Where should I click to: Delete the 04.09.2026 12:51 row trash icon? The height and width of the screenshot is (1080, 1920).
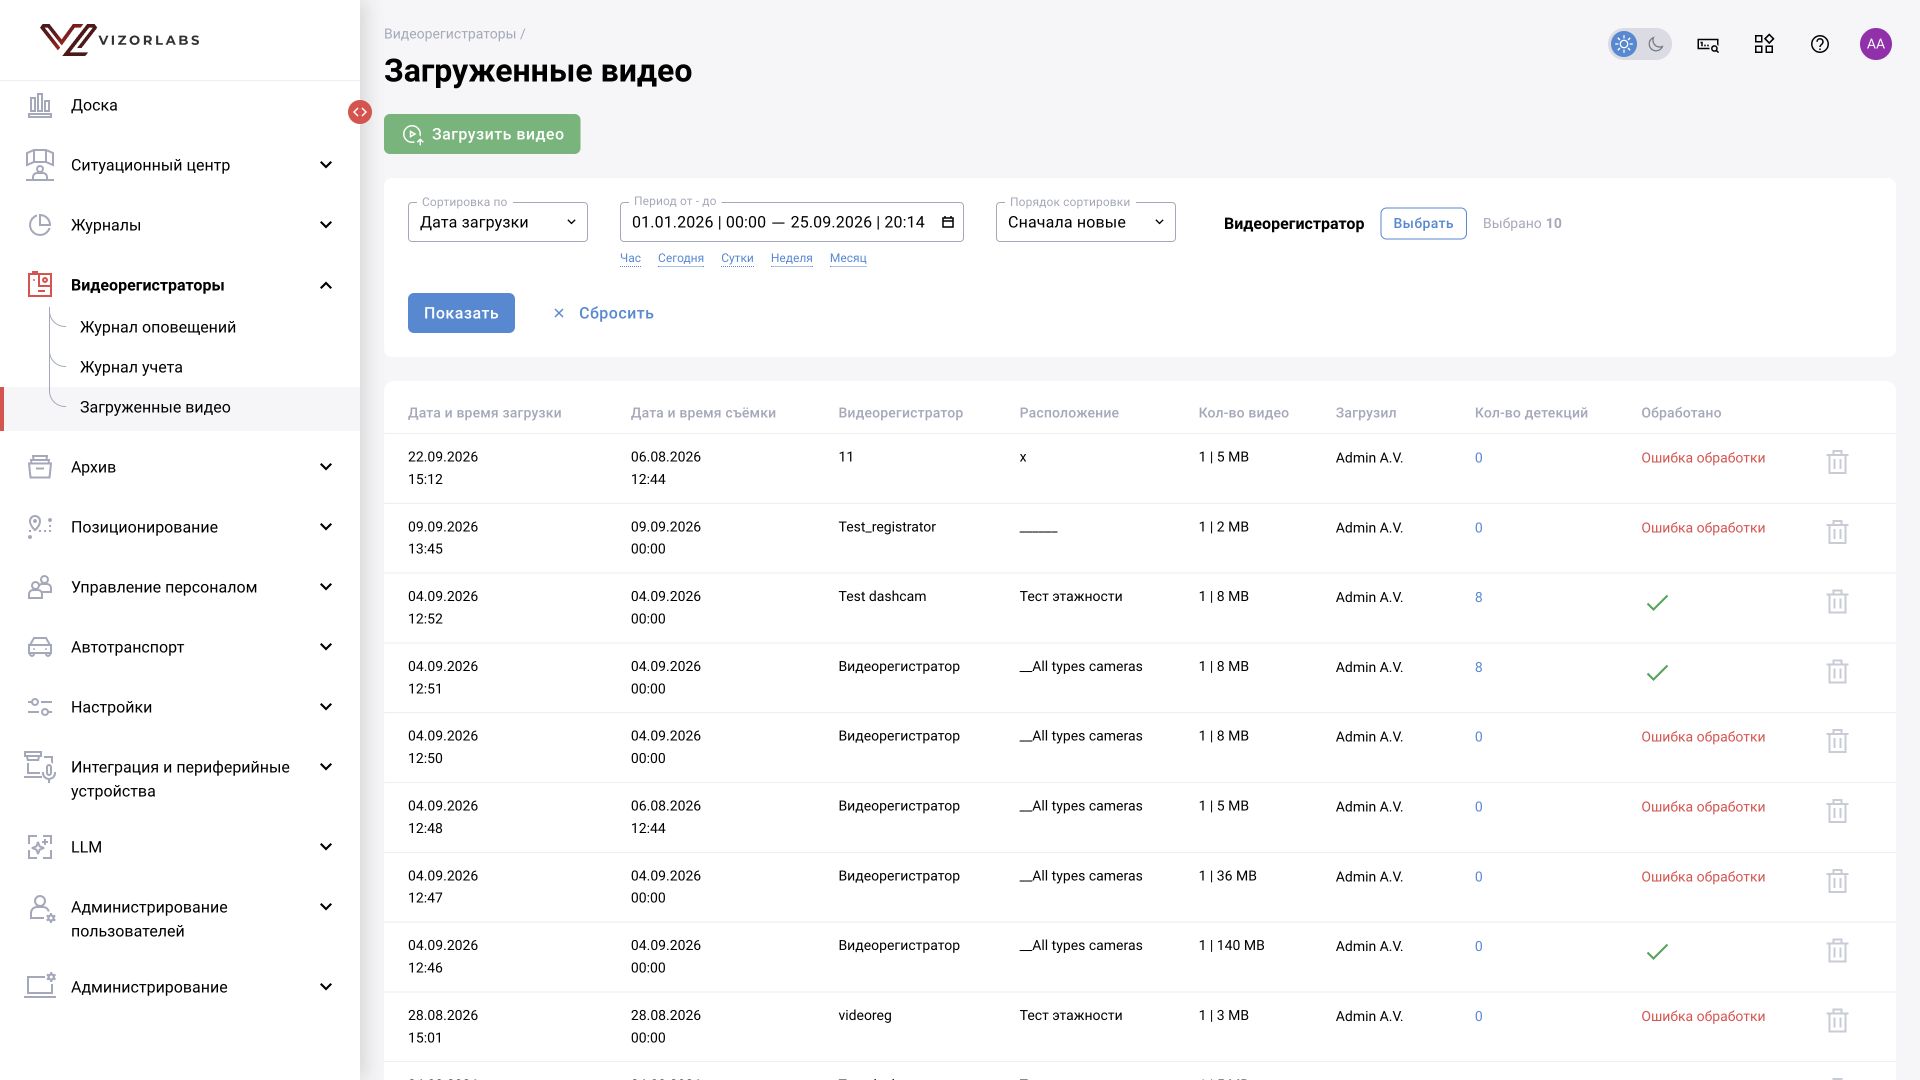tap(1837, 672)
